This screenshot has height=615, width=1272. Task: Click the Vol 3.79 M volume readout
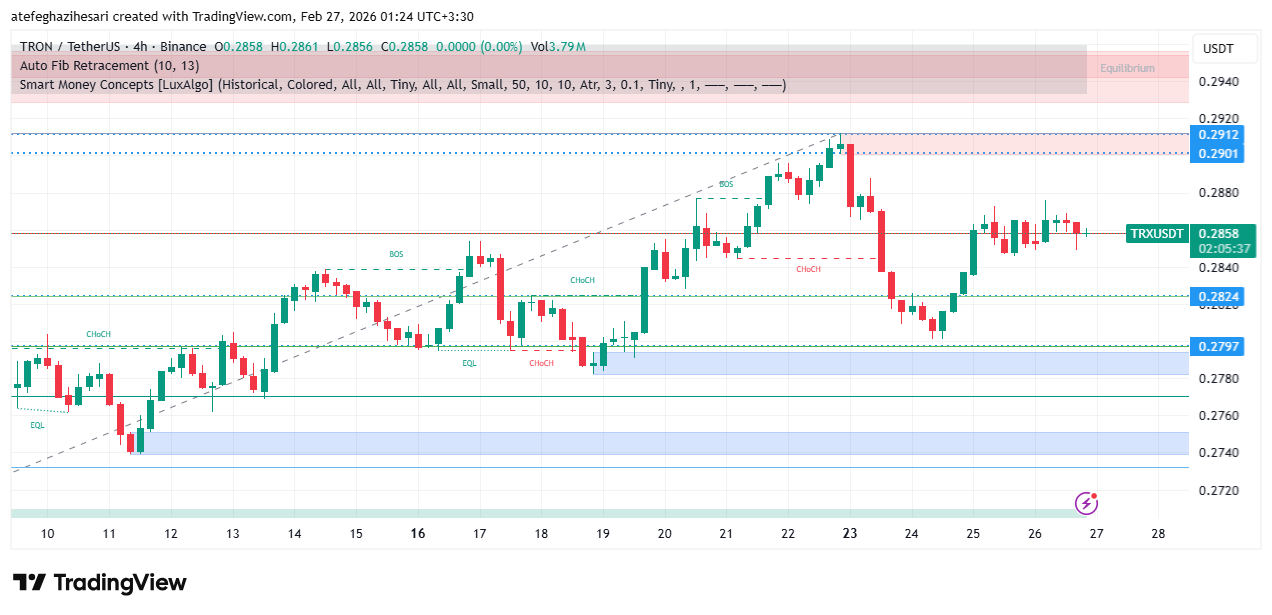558,47
